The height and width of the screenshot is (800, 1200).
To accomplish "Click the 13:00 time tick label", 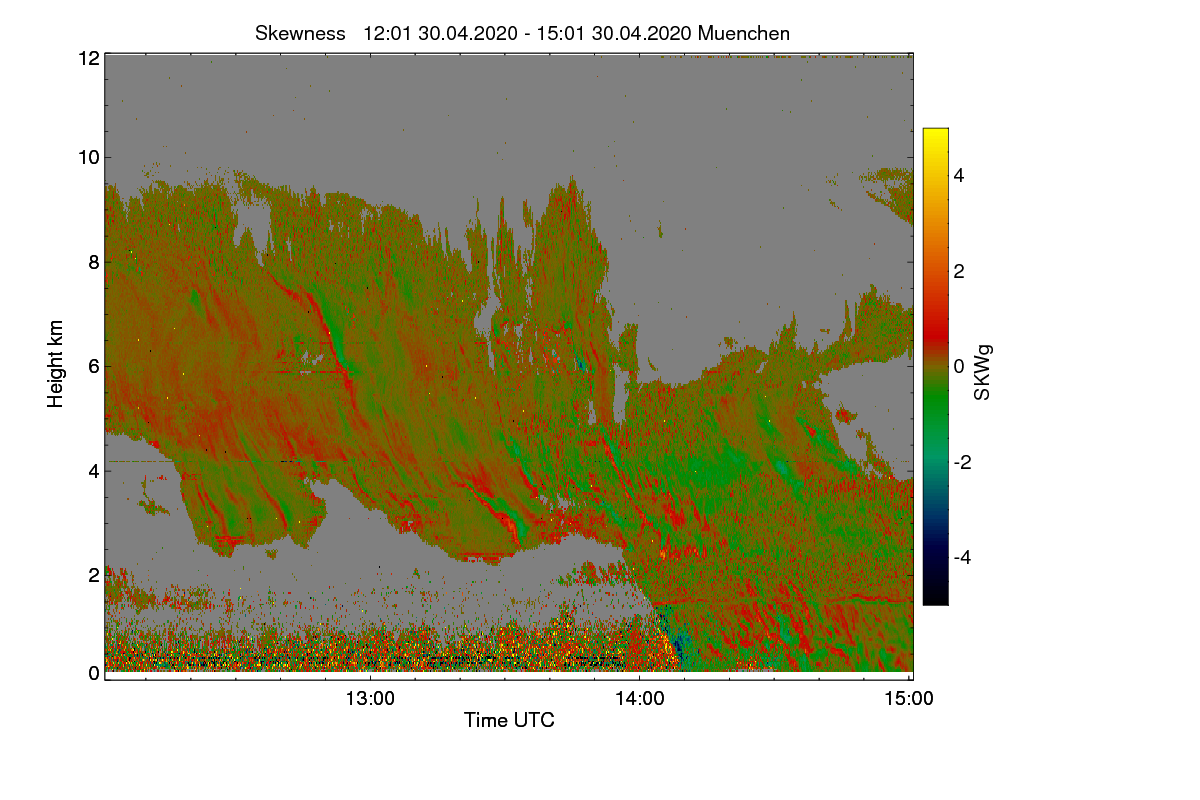I will 370,700.
